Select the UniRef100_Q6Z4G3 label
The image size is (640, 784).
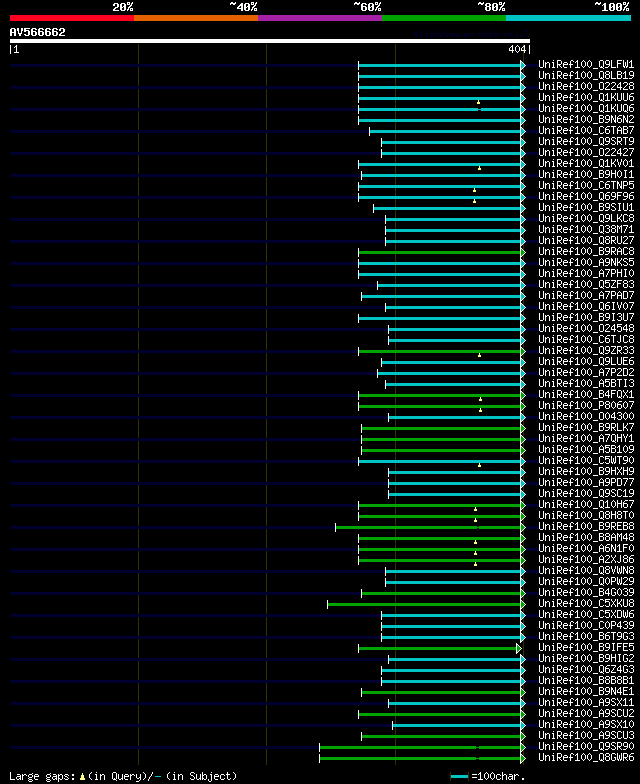coord(586,670)
